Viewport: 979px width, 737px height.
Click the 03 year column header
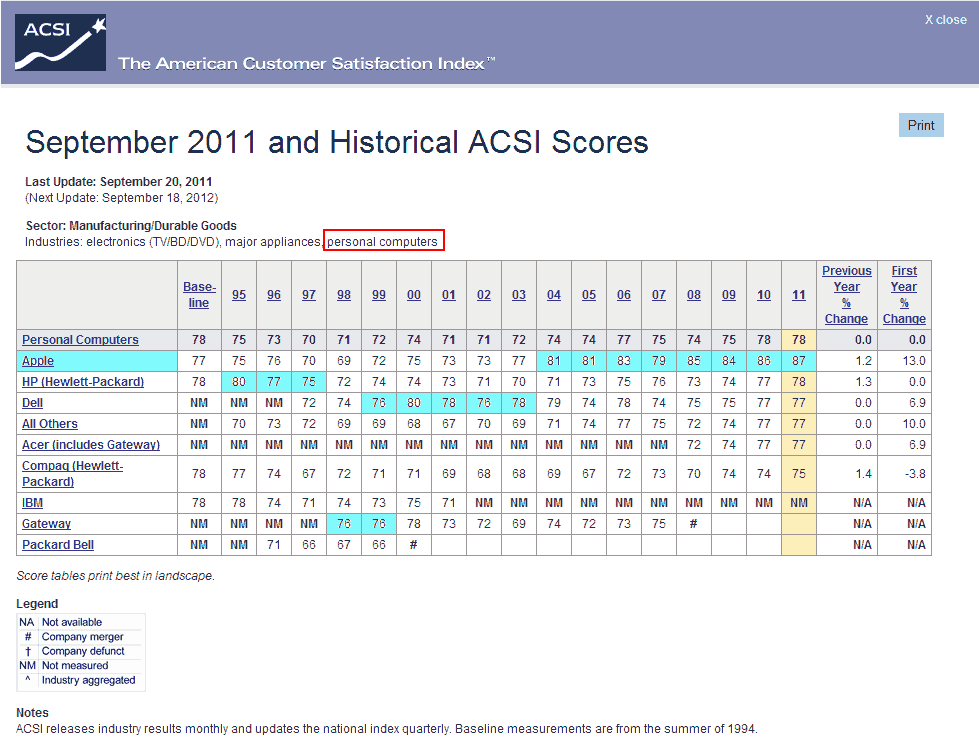click(x=518, y=295)
